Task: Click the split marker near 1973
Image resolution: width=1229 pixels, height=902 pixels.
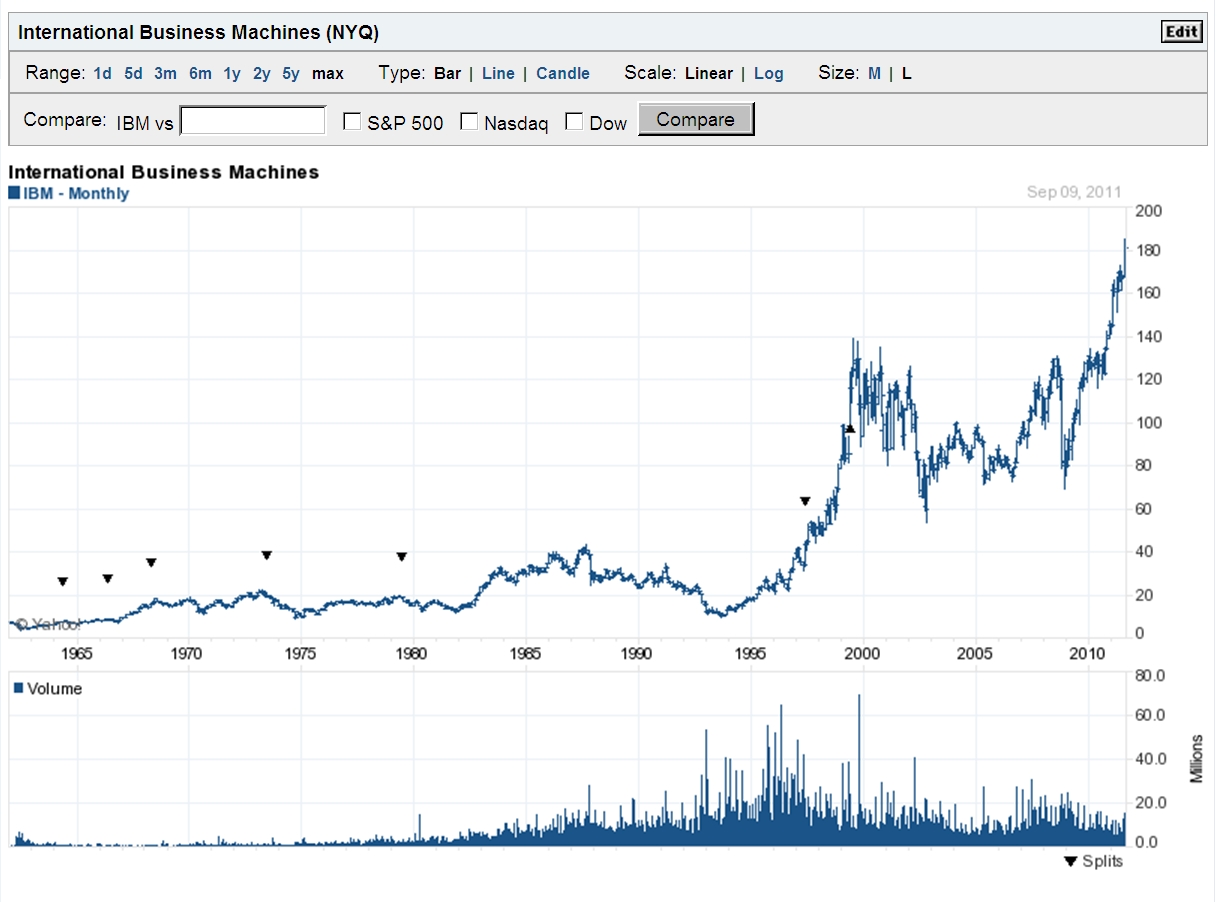Action: [267, 555]
